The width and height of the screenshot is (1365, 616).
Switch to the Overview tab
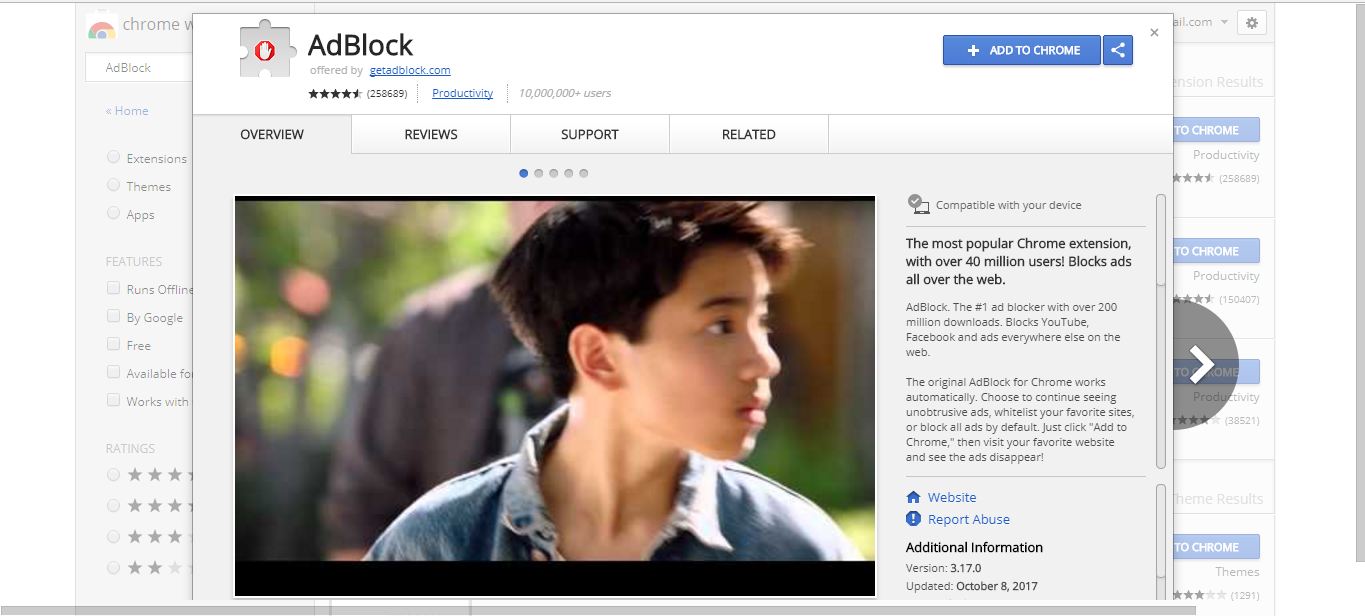(272, 134)
